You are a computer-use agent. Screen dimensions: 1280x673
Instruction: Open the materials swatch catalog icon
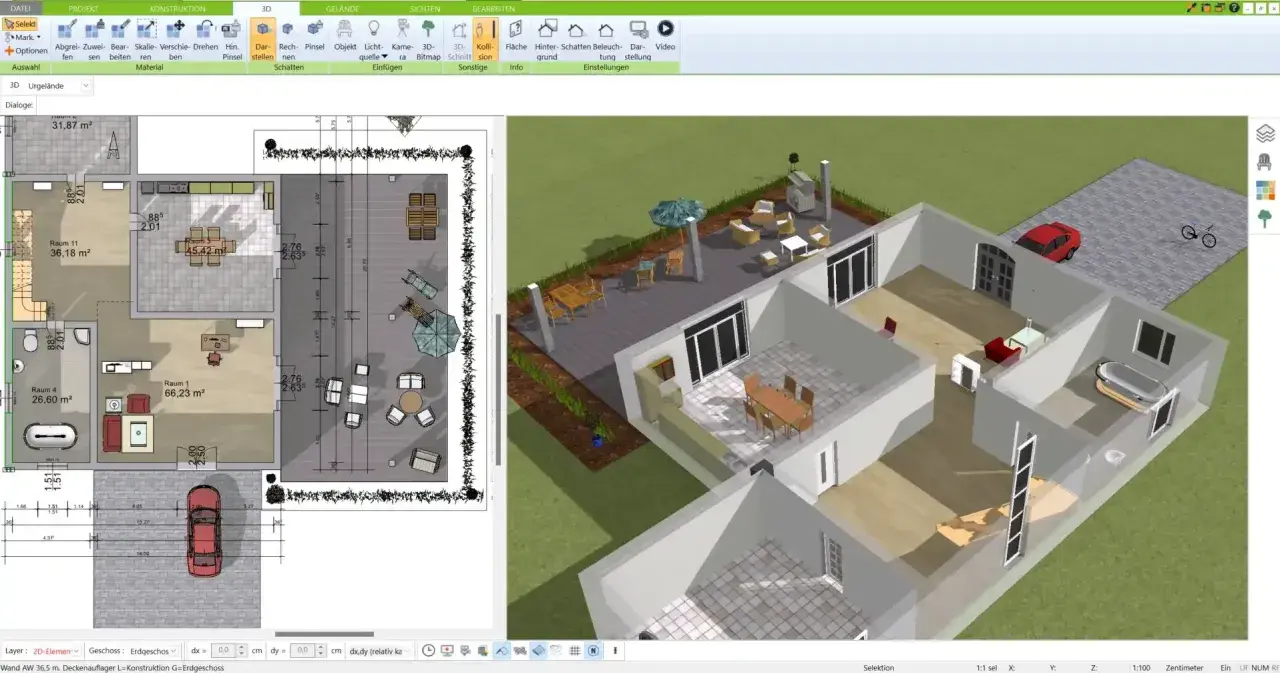tap(1265, 190)
